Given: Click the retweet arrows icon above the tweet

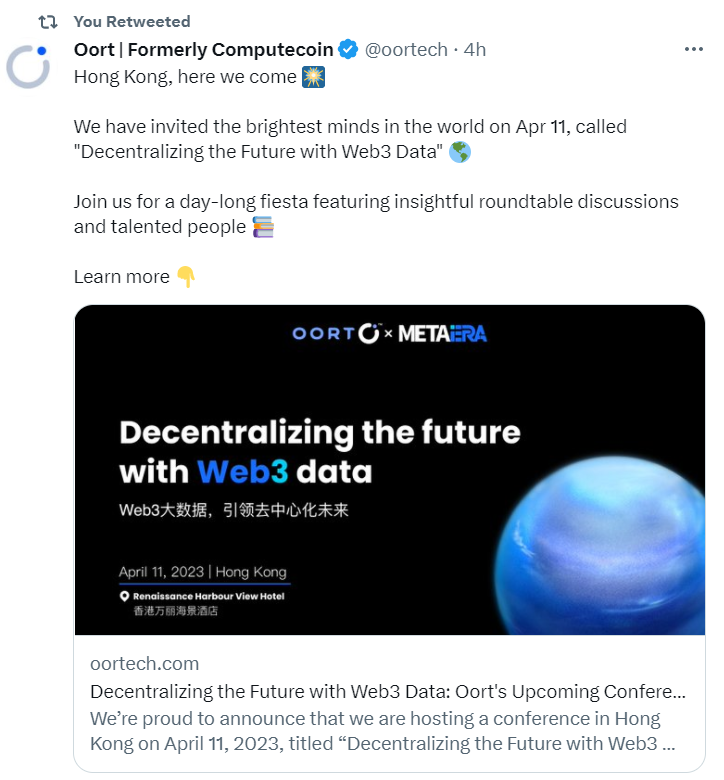Looking at the screenshot, I should (x=47, y=21).
